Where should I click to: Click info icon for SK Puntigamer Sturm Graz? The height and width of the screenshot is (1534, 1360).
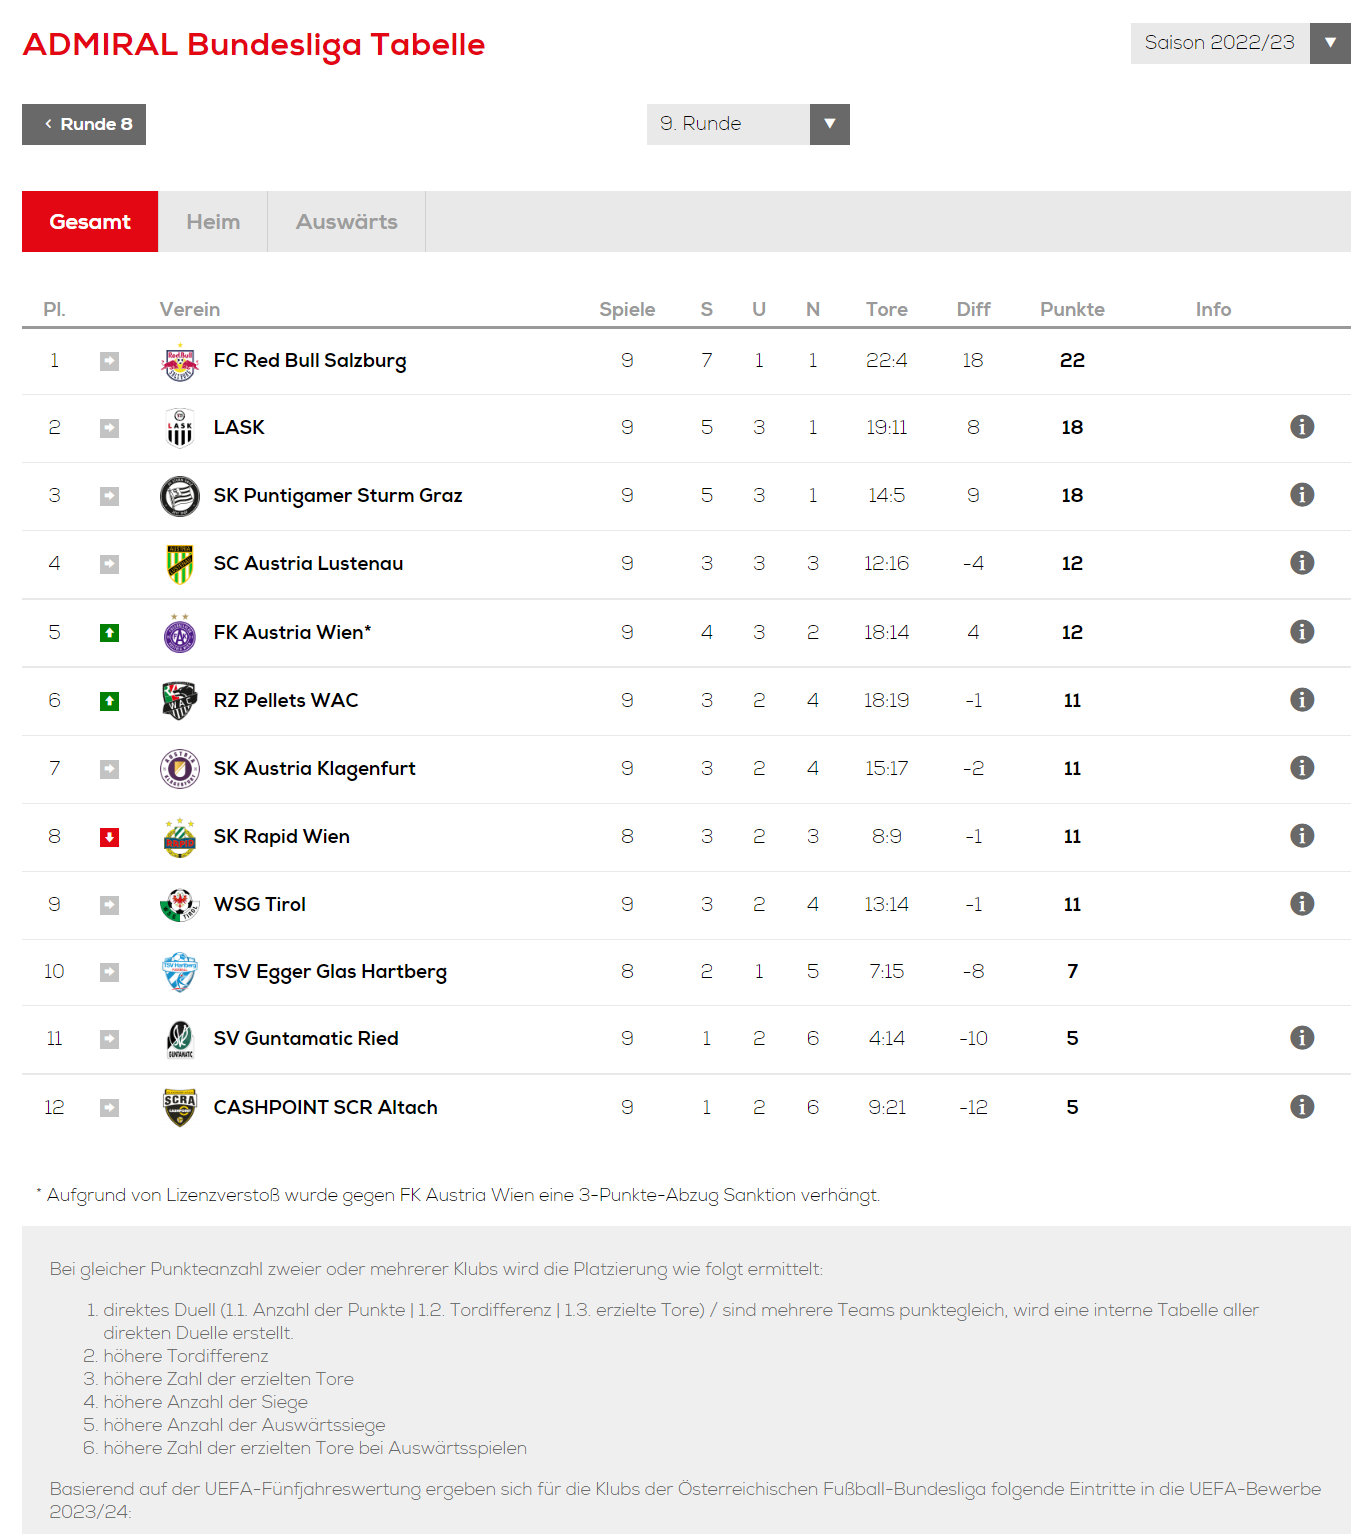click(x=1301, y=495)
